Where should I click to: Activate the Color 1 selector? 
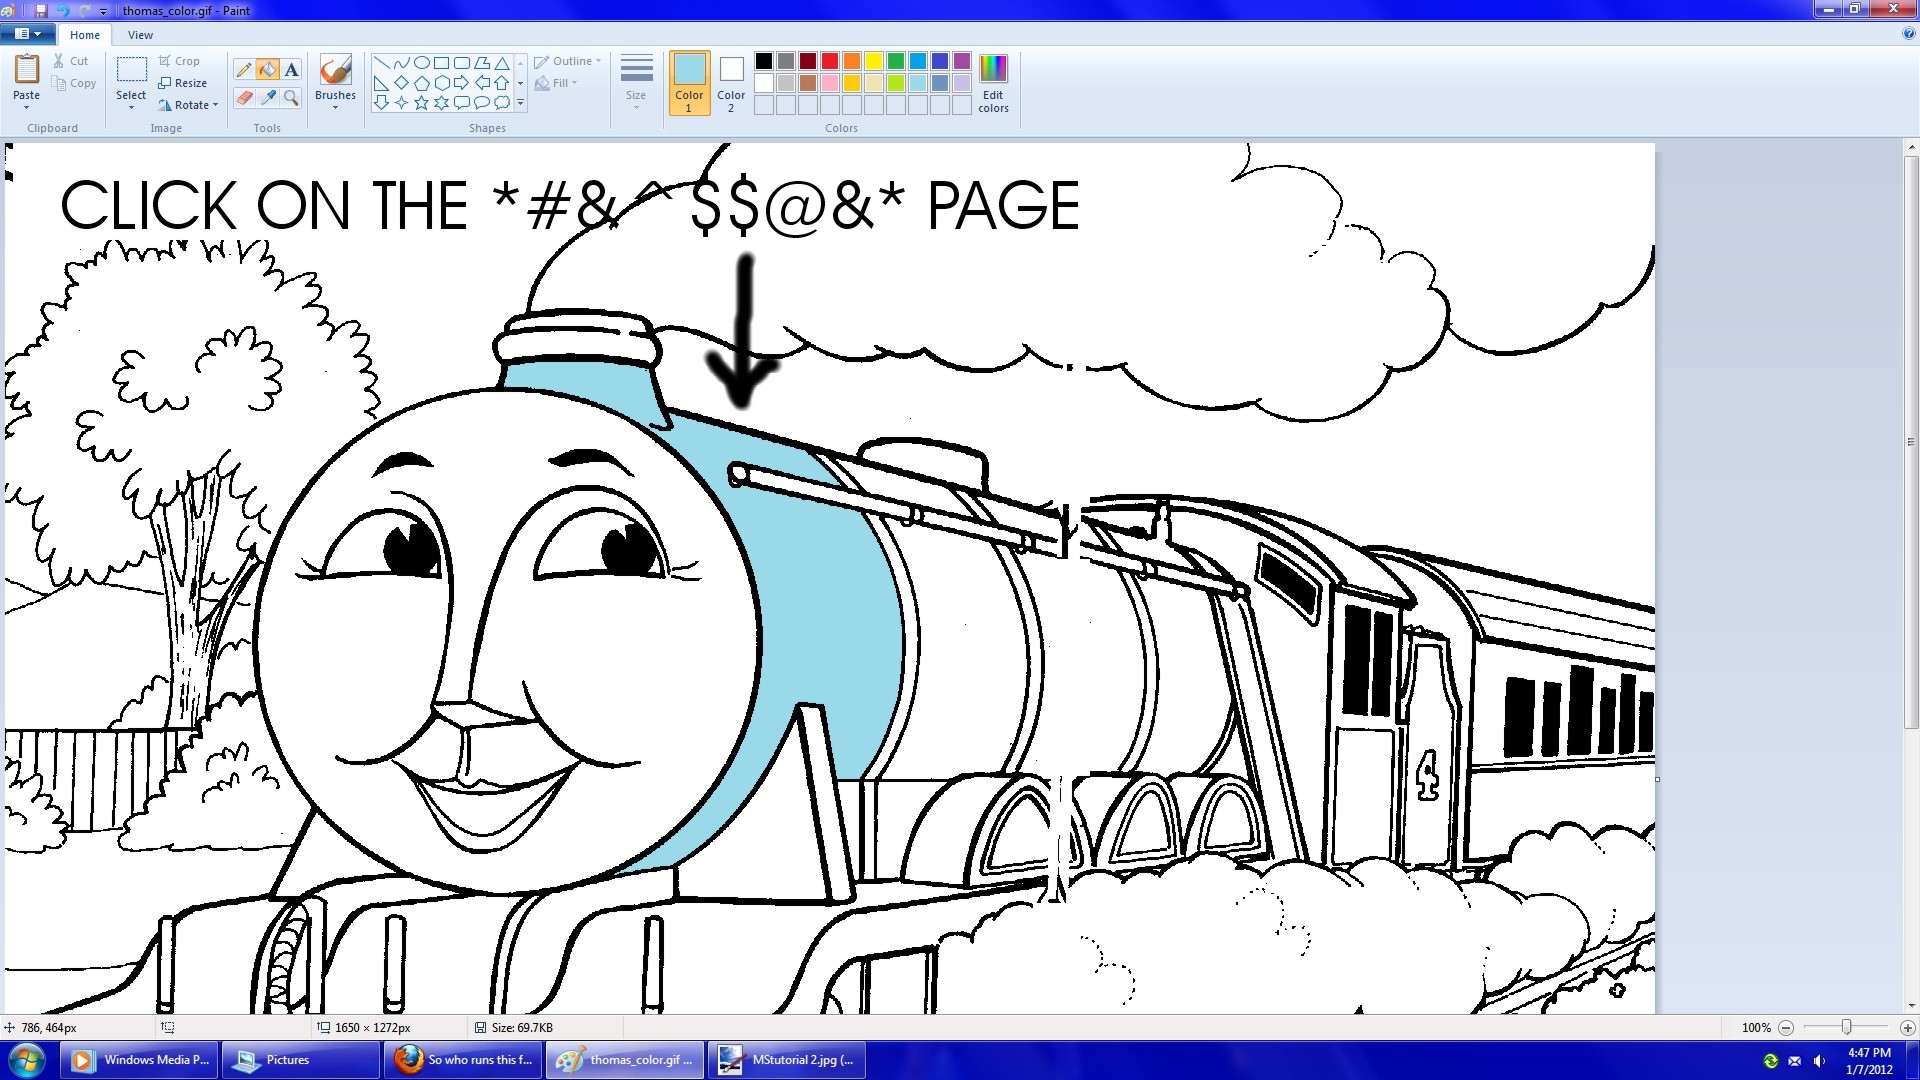689,82
